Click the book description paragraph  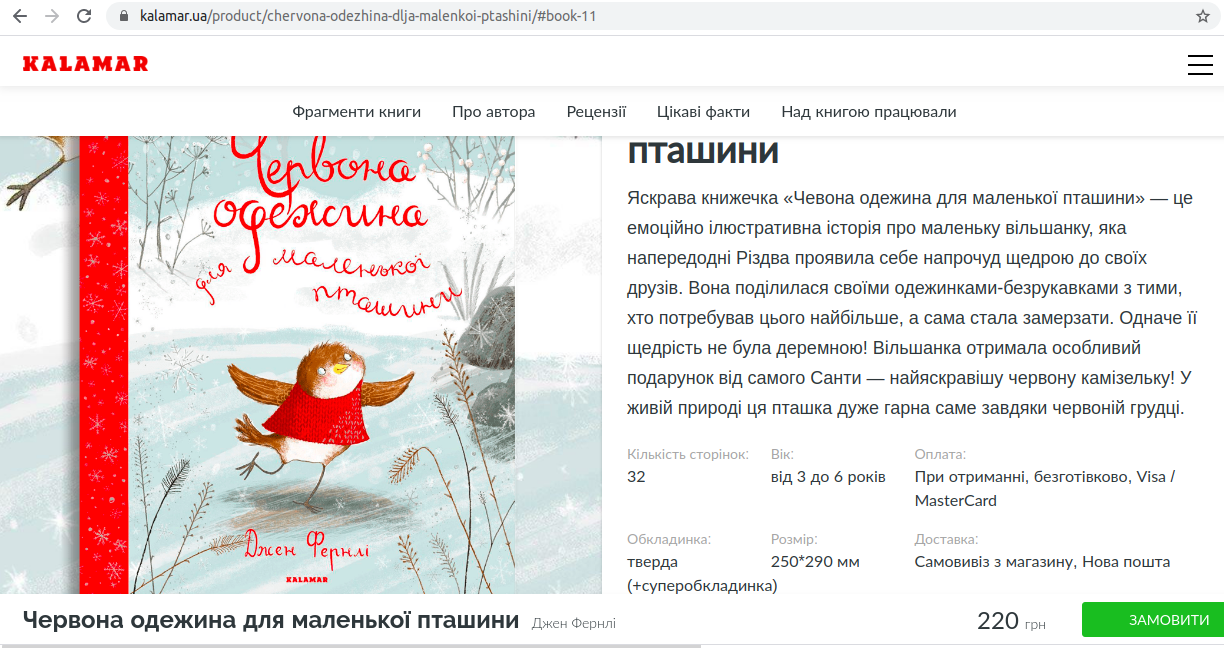pyautogui.click(x=910, y=303)
